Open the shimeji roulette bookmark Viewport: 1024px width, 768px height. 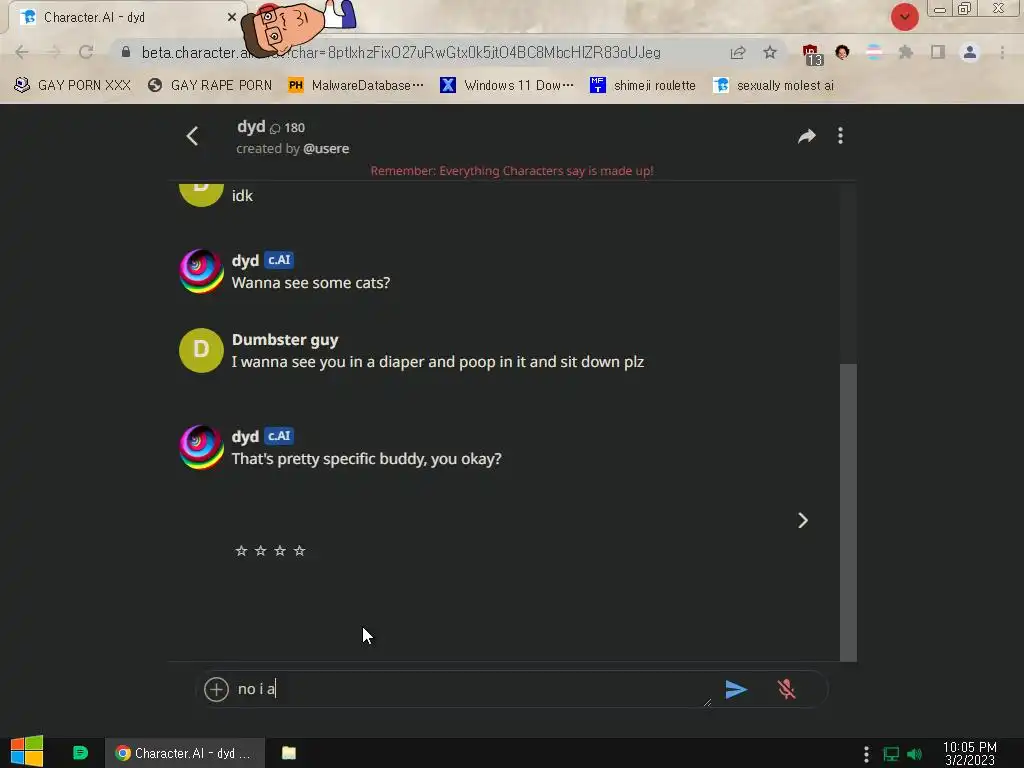click(643, 85)
